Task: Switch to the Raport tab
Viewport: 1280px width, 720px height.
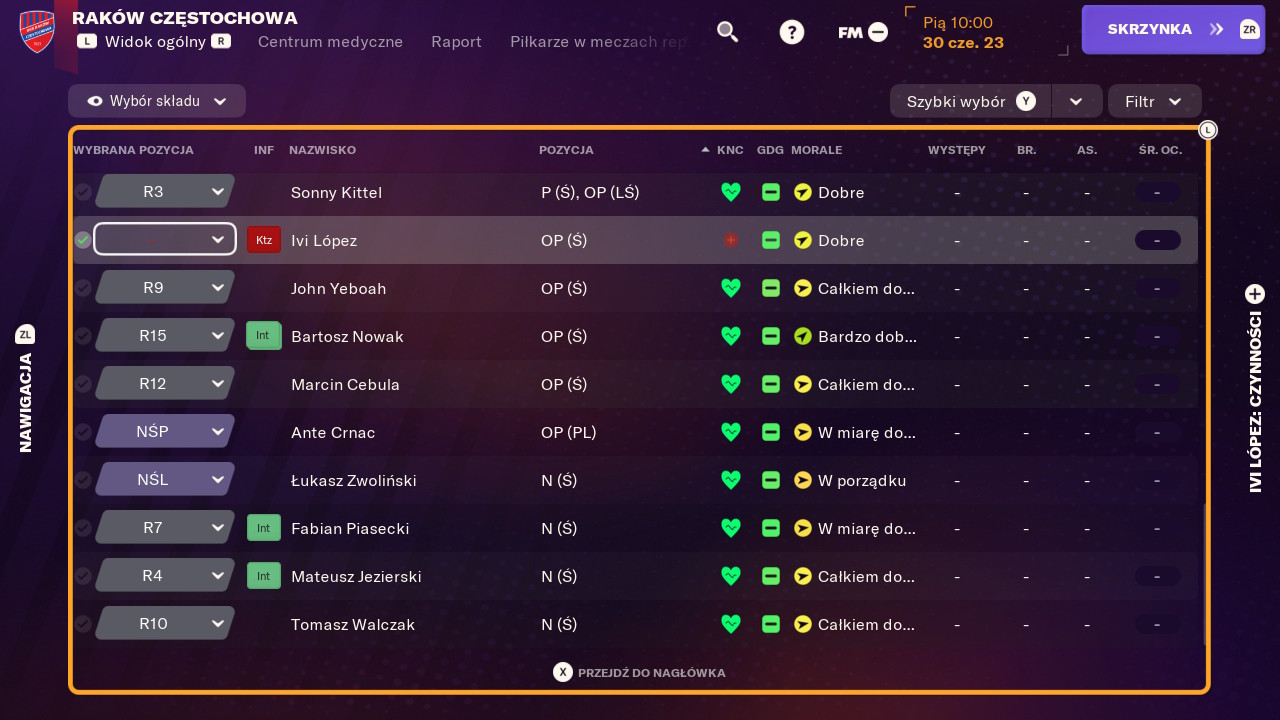Action: (x=457, y=42)
